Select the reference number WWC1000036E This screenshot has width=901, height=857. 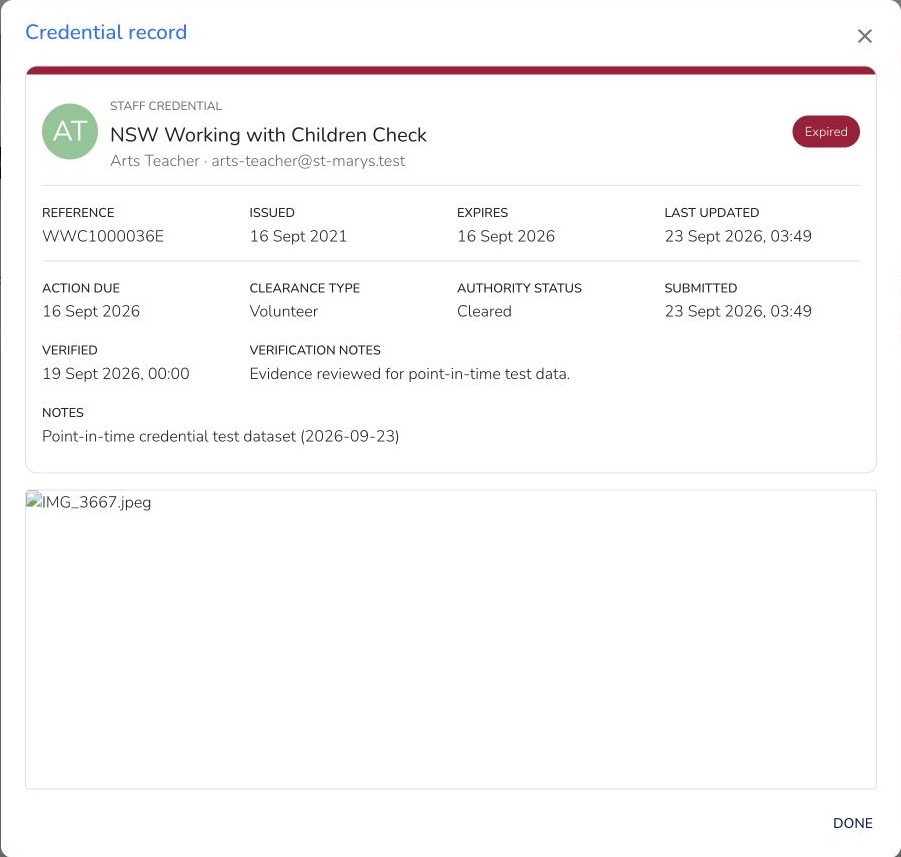103,236
